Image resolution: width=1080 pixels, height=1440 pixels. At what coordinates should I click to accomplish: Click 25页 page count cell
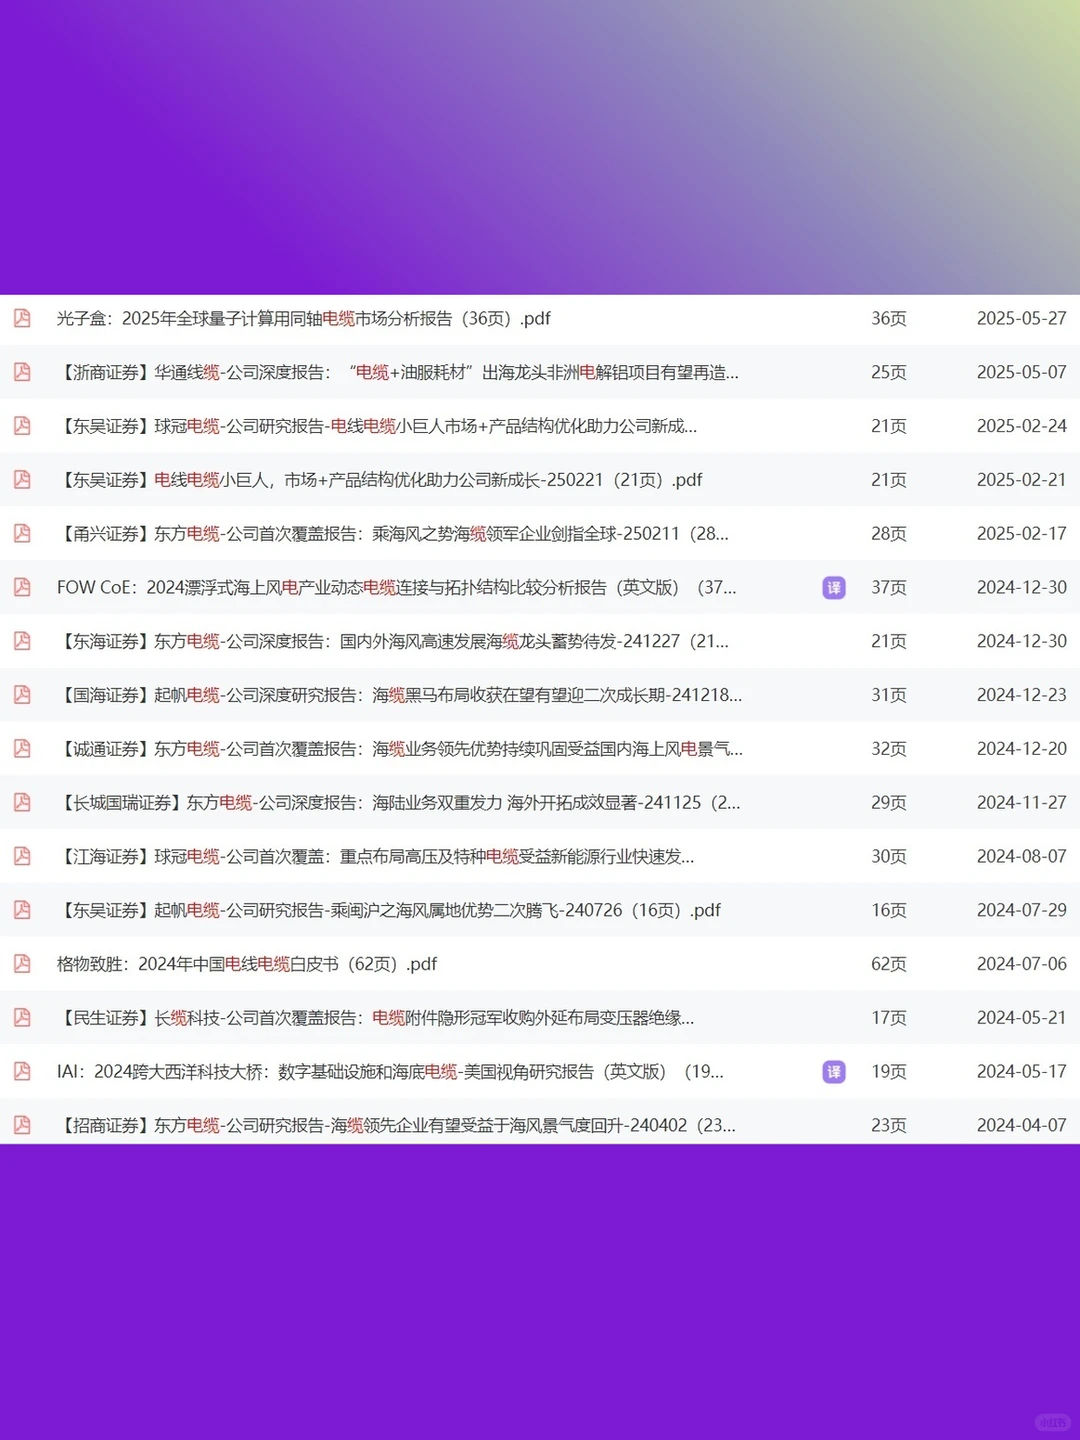tap(889, 372)
